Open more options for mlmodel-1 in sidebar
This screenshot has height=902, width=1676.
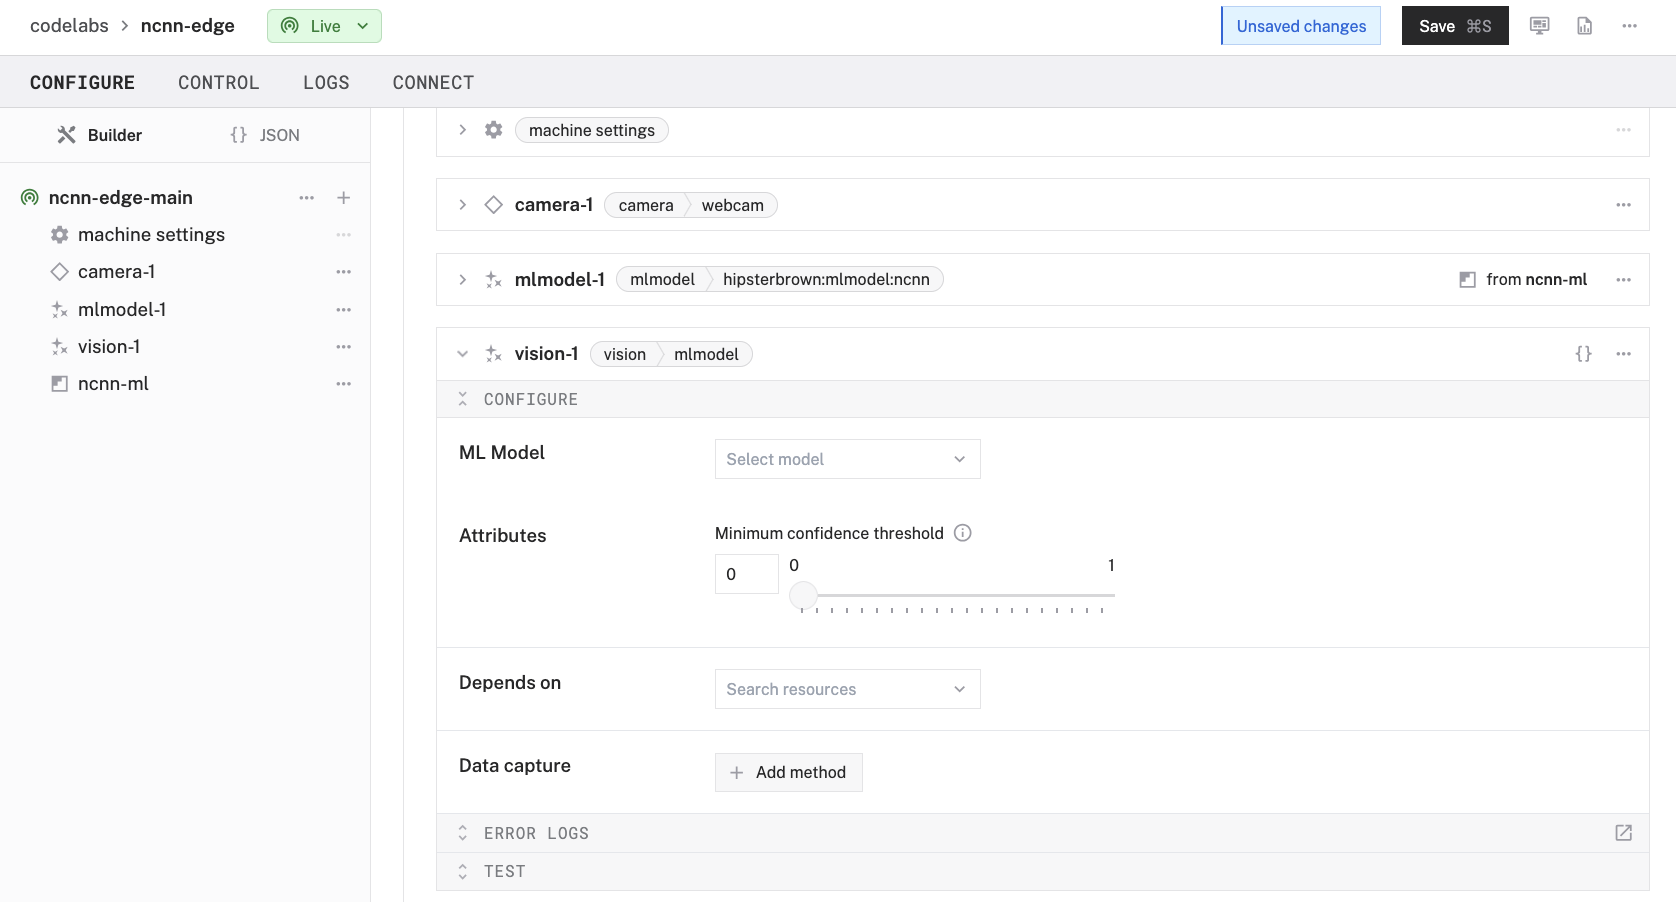pyautogui.click(x=344, y=310)
